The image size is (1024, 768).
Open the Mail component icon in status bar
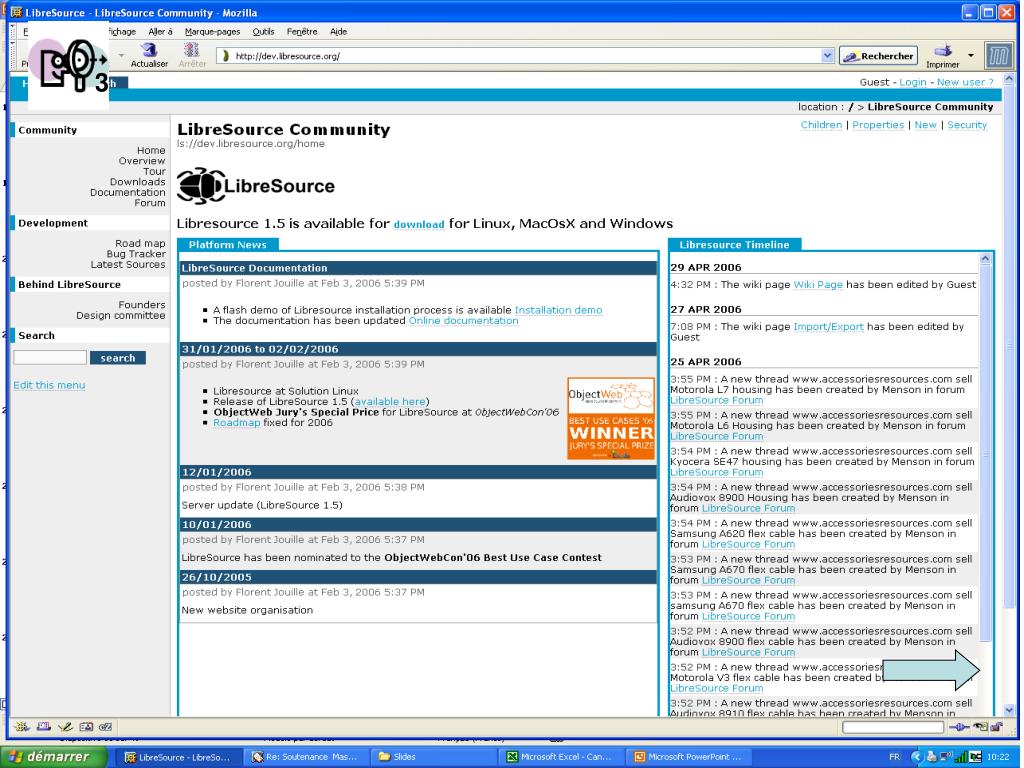pyautogui.click(x=44, y=726)
